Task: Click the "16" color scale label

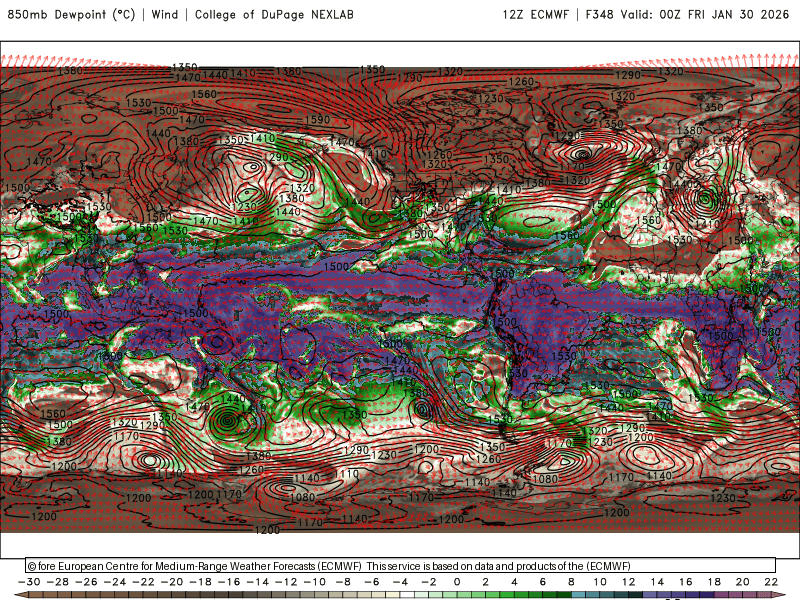Action: [686, 582]
